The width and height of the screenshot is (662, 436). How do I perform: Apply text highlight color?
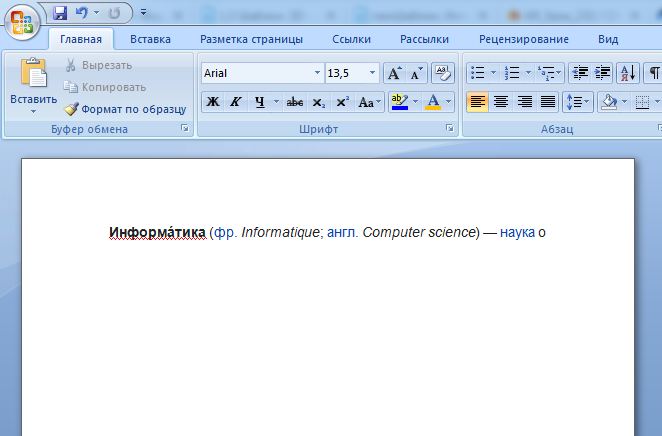pos(399,102)
